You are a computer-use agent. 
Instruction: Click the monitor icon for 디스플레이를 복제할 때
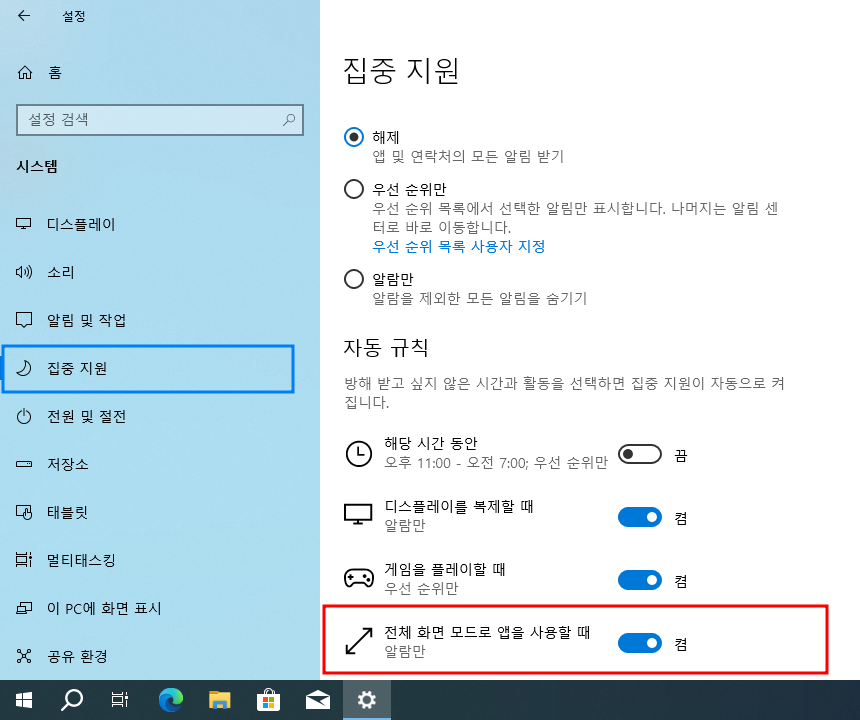coord(358,514)
